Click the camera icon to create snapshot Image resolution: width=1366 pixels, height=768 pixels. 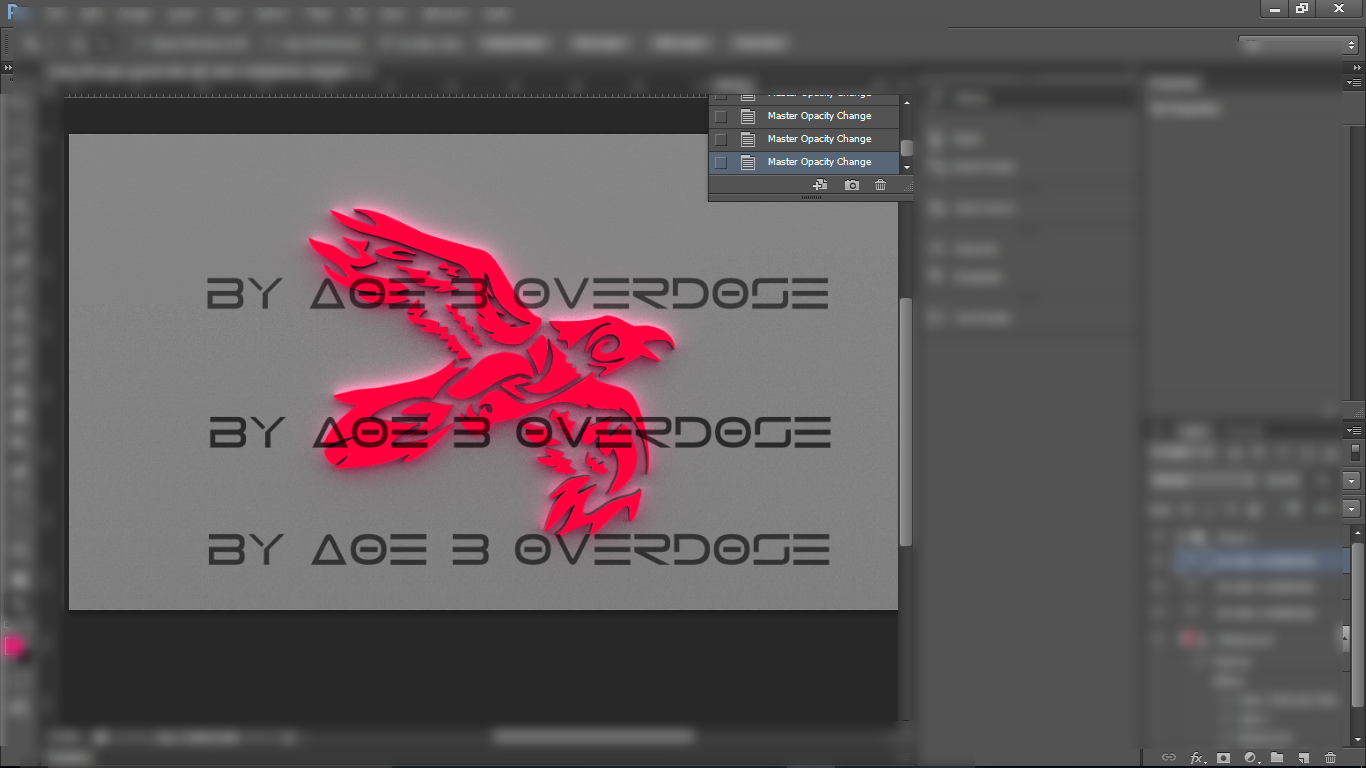pos(851,185)
